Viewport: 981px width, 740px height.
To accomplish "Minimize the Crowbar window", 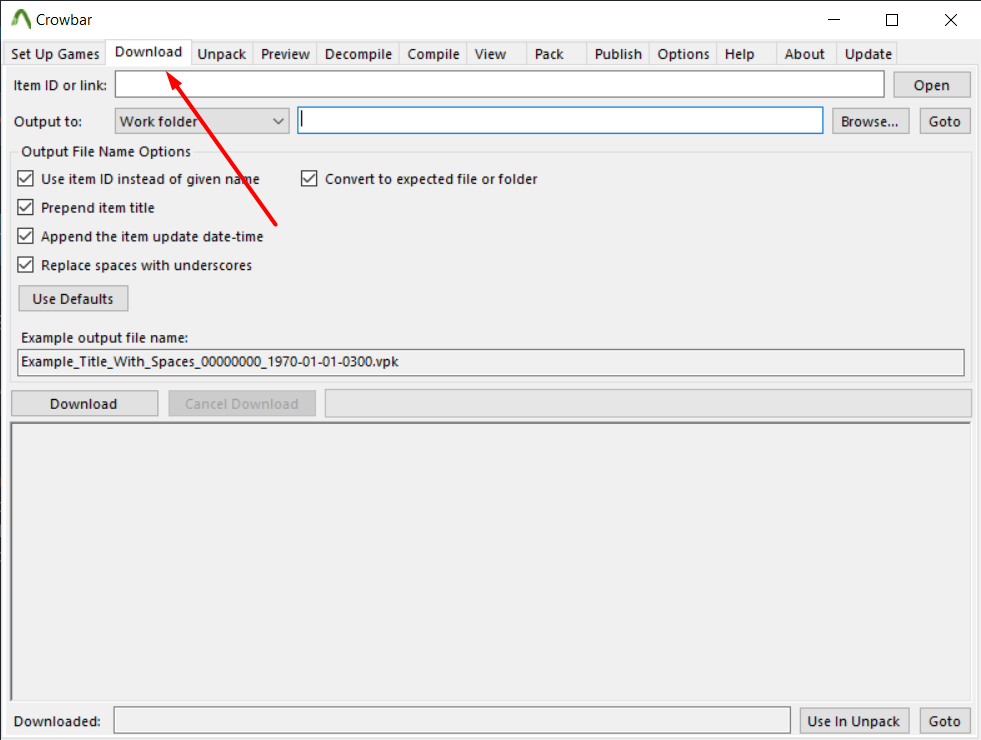I will (834, 20).
